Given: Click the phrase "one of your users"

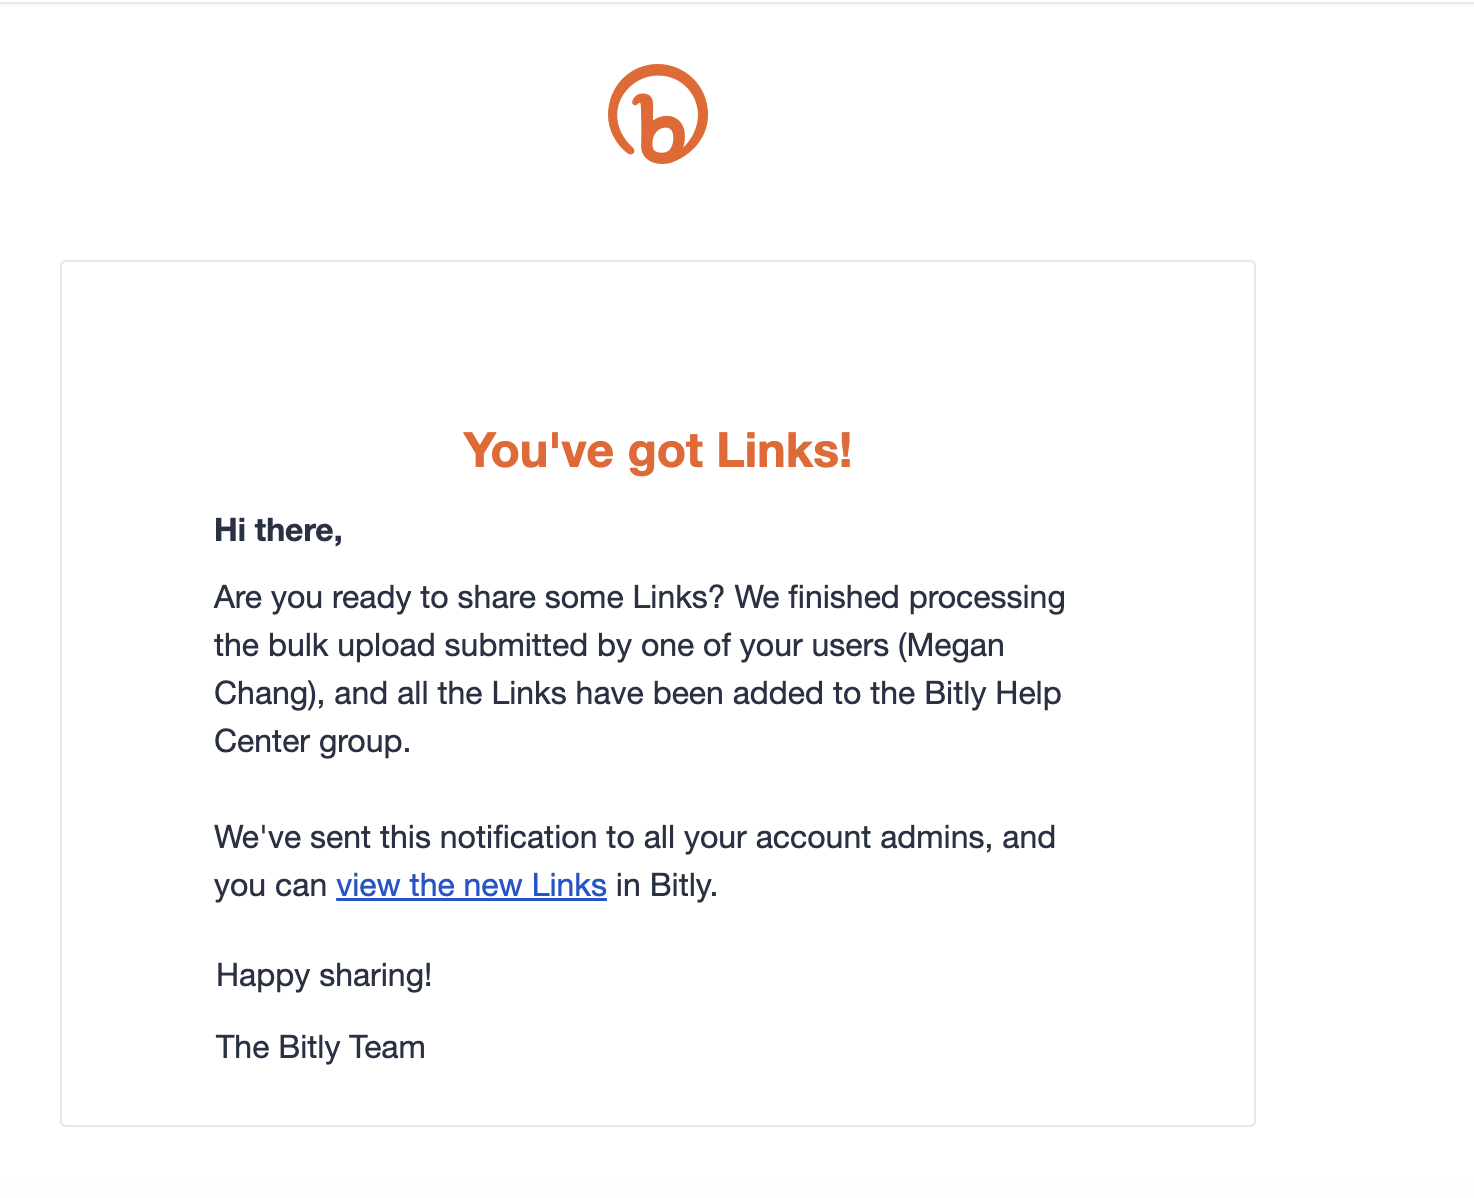Looking at the screenshot, I should [765, 646].
